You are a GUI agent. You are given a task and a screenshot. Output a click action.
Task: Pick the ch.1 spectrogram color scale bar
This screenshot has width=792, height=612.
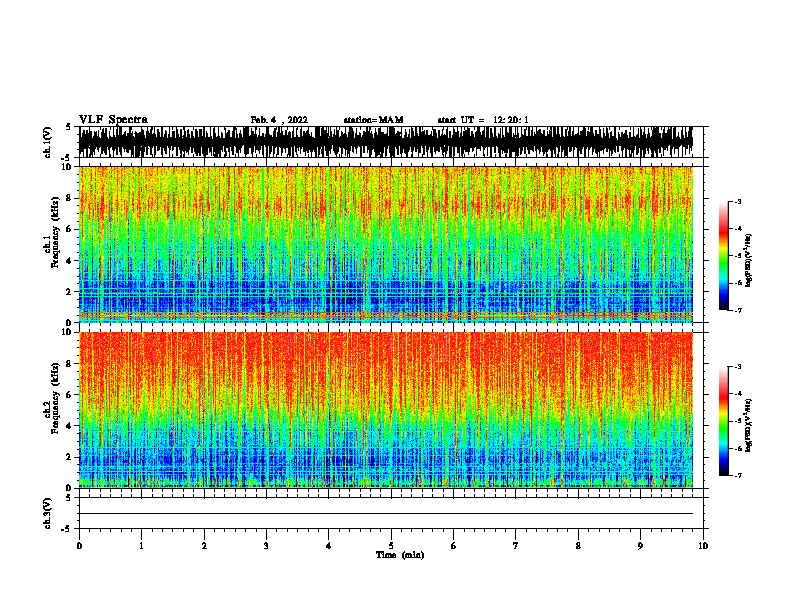[724, 256]
